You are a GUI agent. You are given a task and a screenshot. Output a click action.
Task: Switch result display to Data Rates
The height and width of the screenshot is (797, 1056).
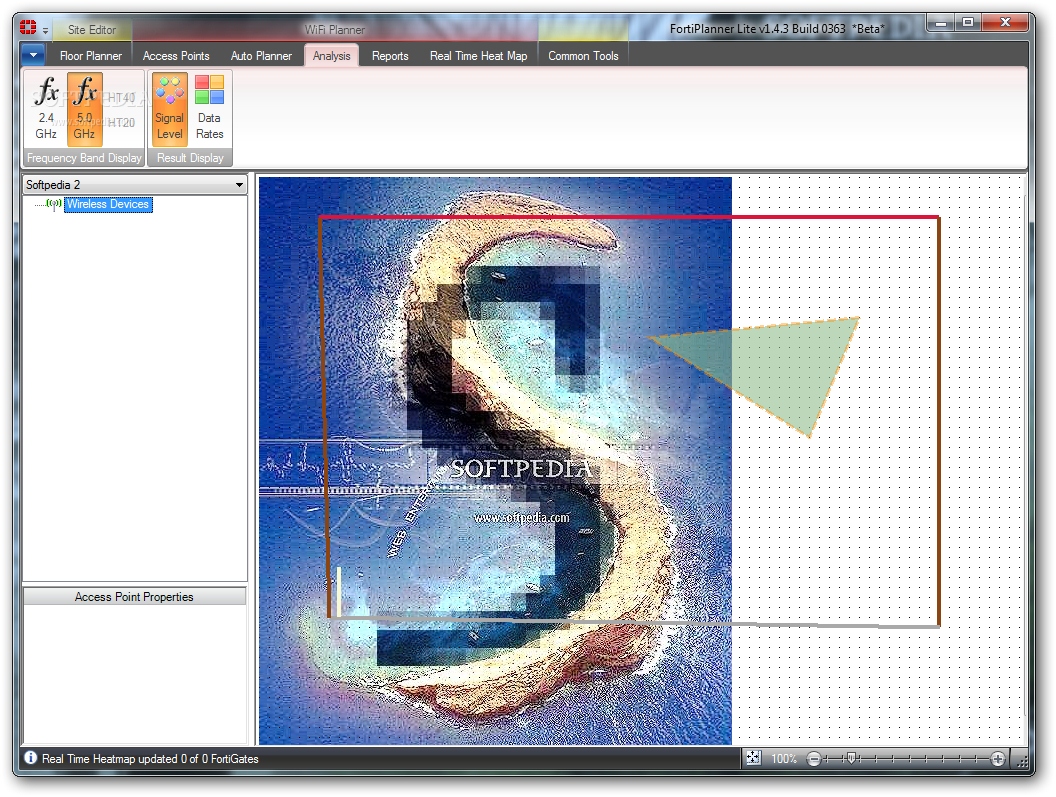(x=209, y=108)
